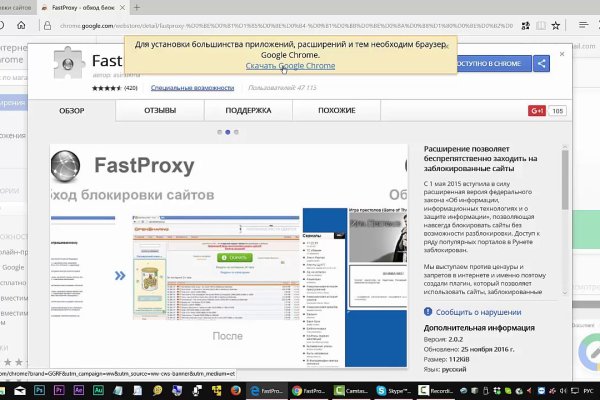This screenshot has width=600, height=400.
Task: Open the ОБЗОР tab
Action: point(72,111)
